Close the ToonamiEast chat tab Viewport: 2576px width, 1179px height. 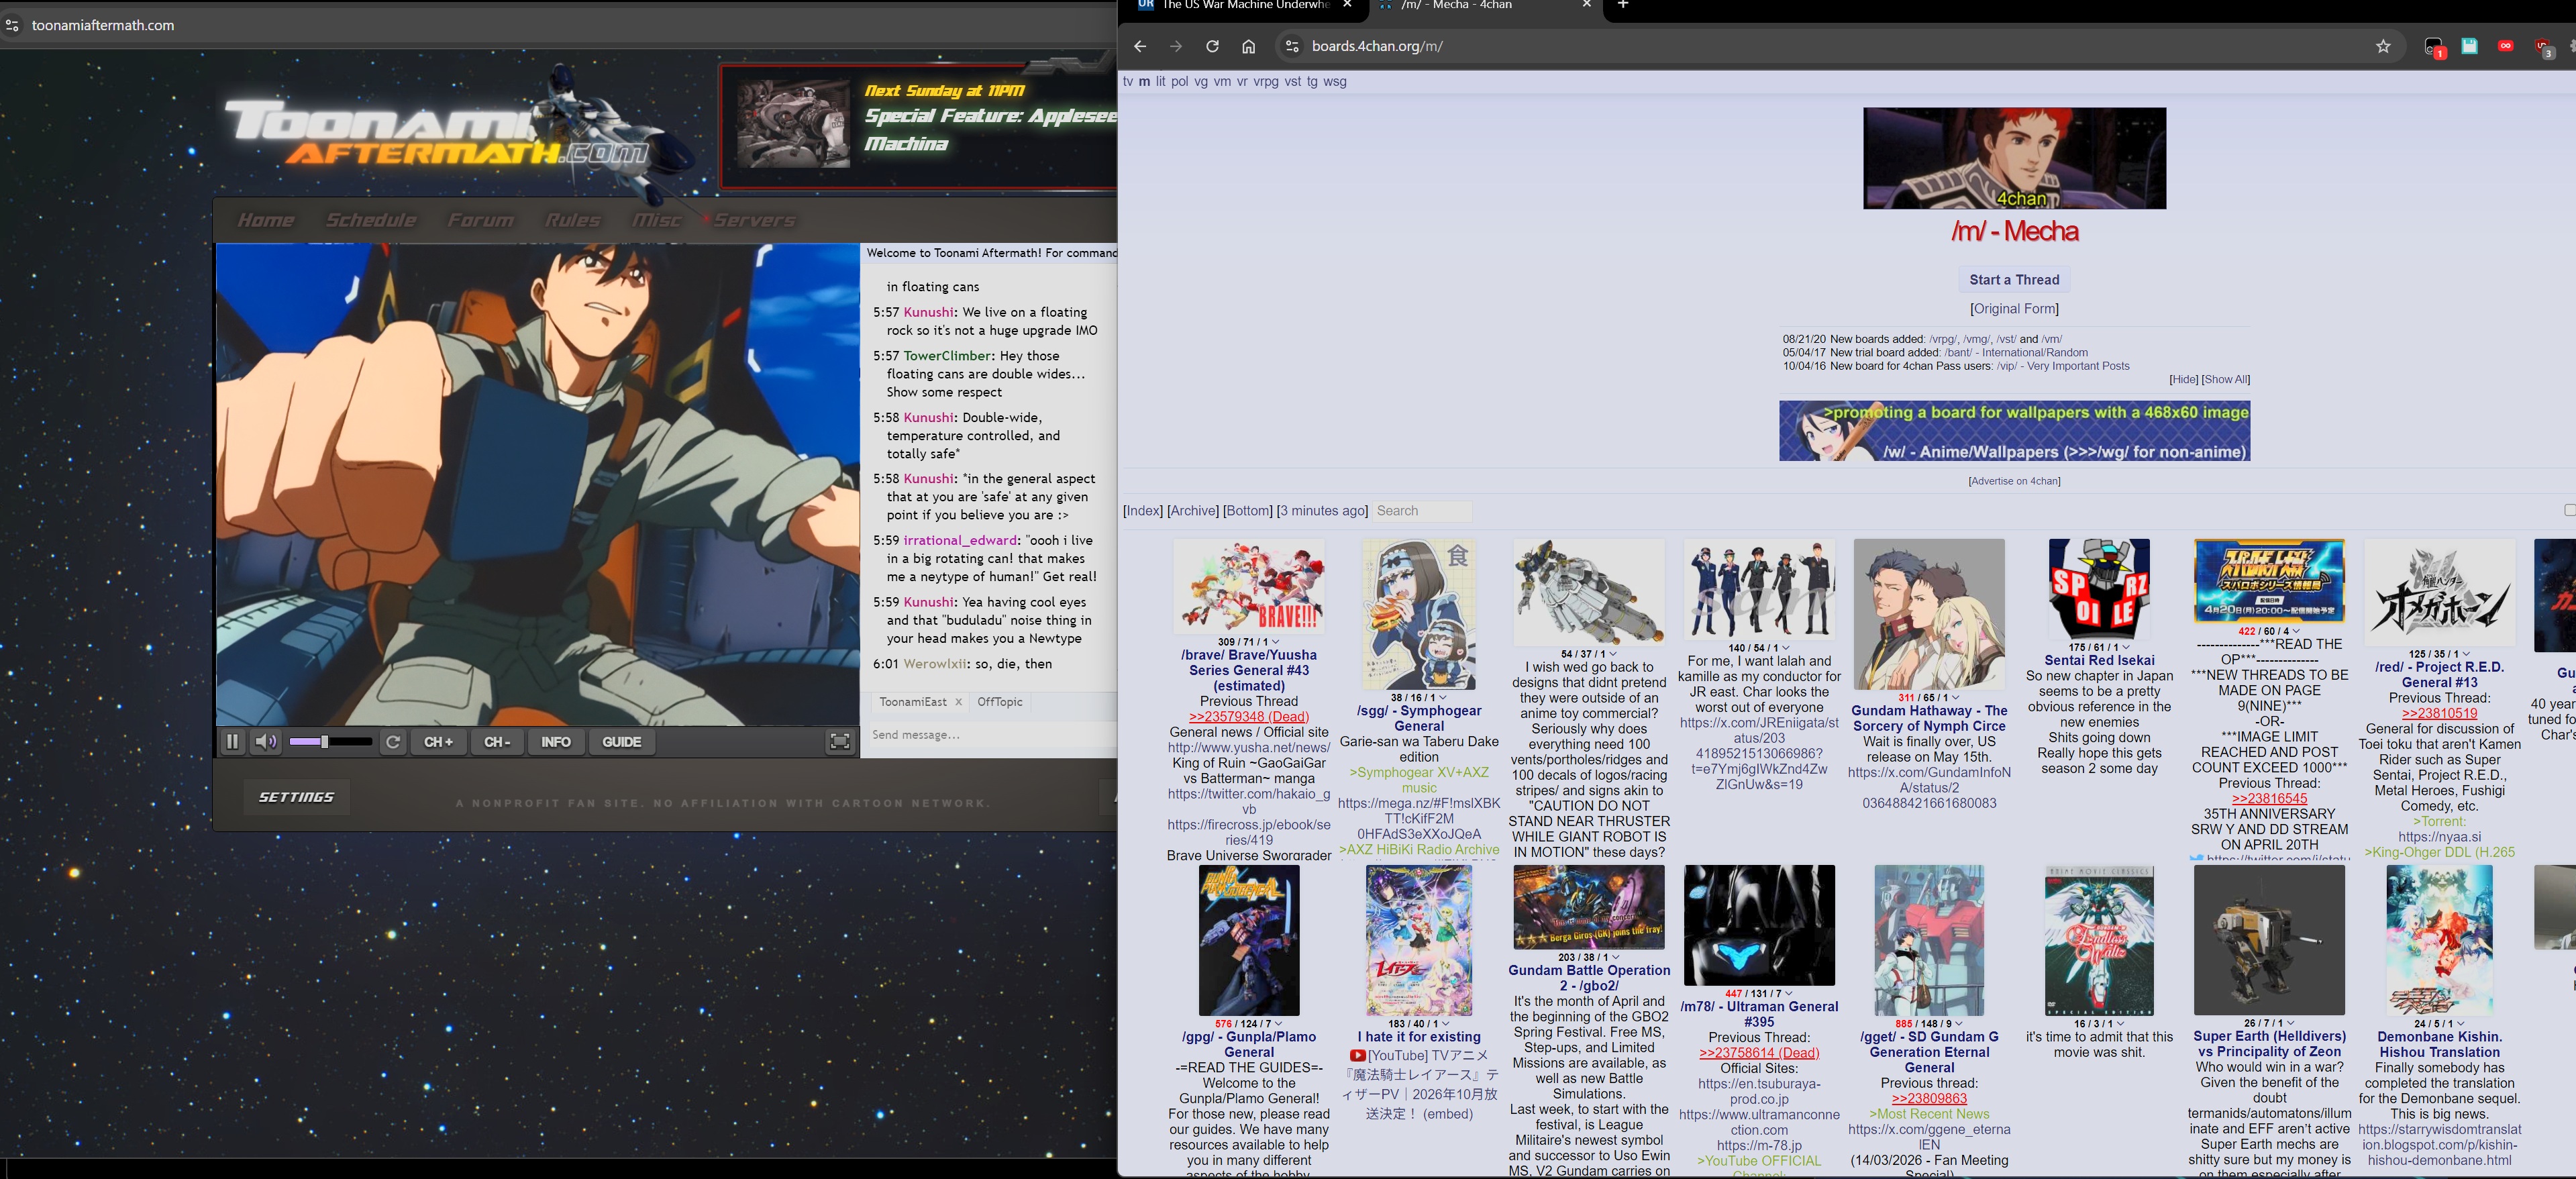click(958, 702)
